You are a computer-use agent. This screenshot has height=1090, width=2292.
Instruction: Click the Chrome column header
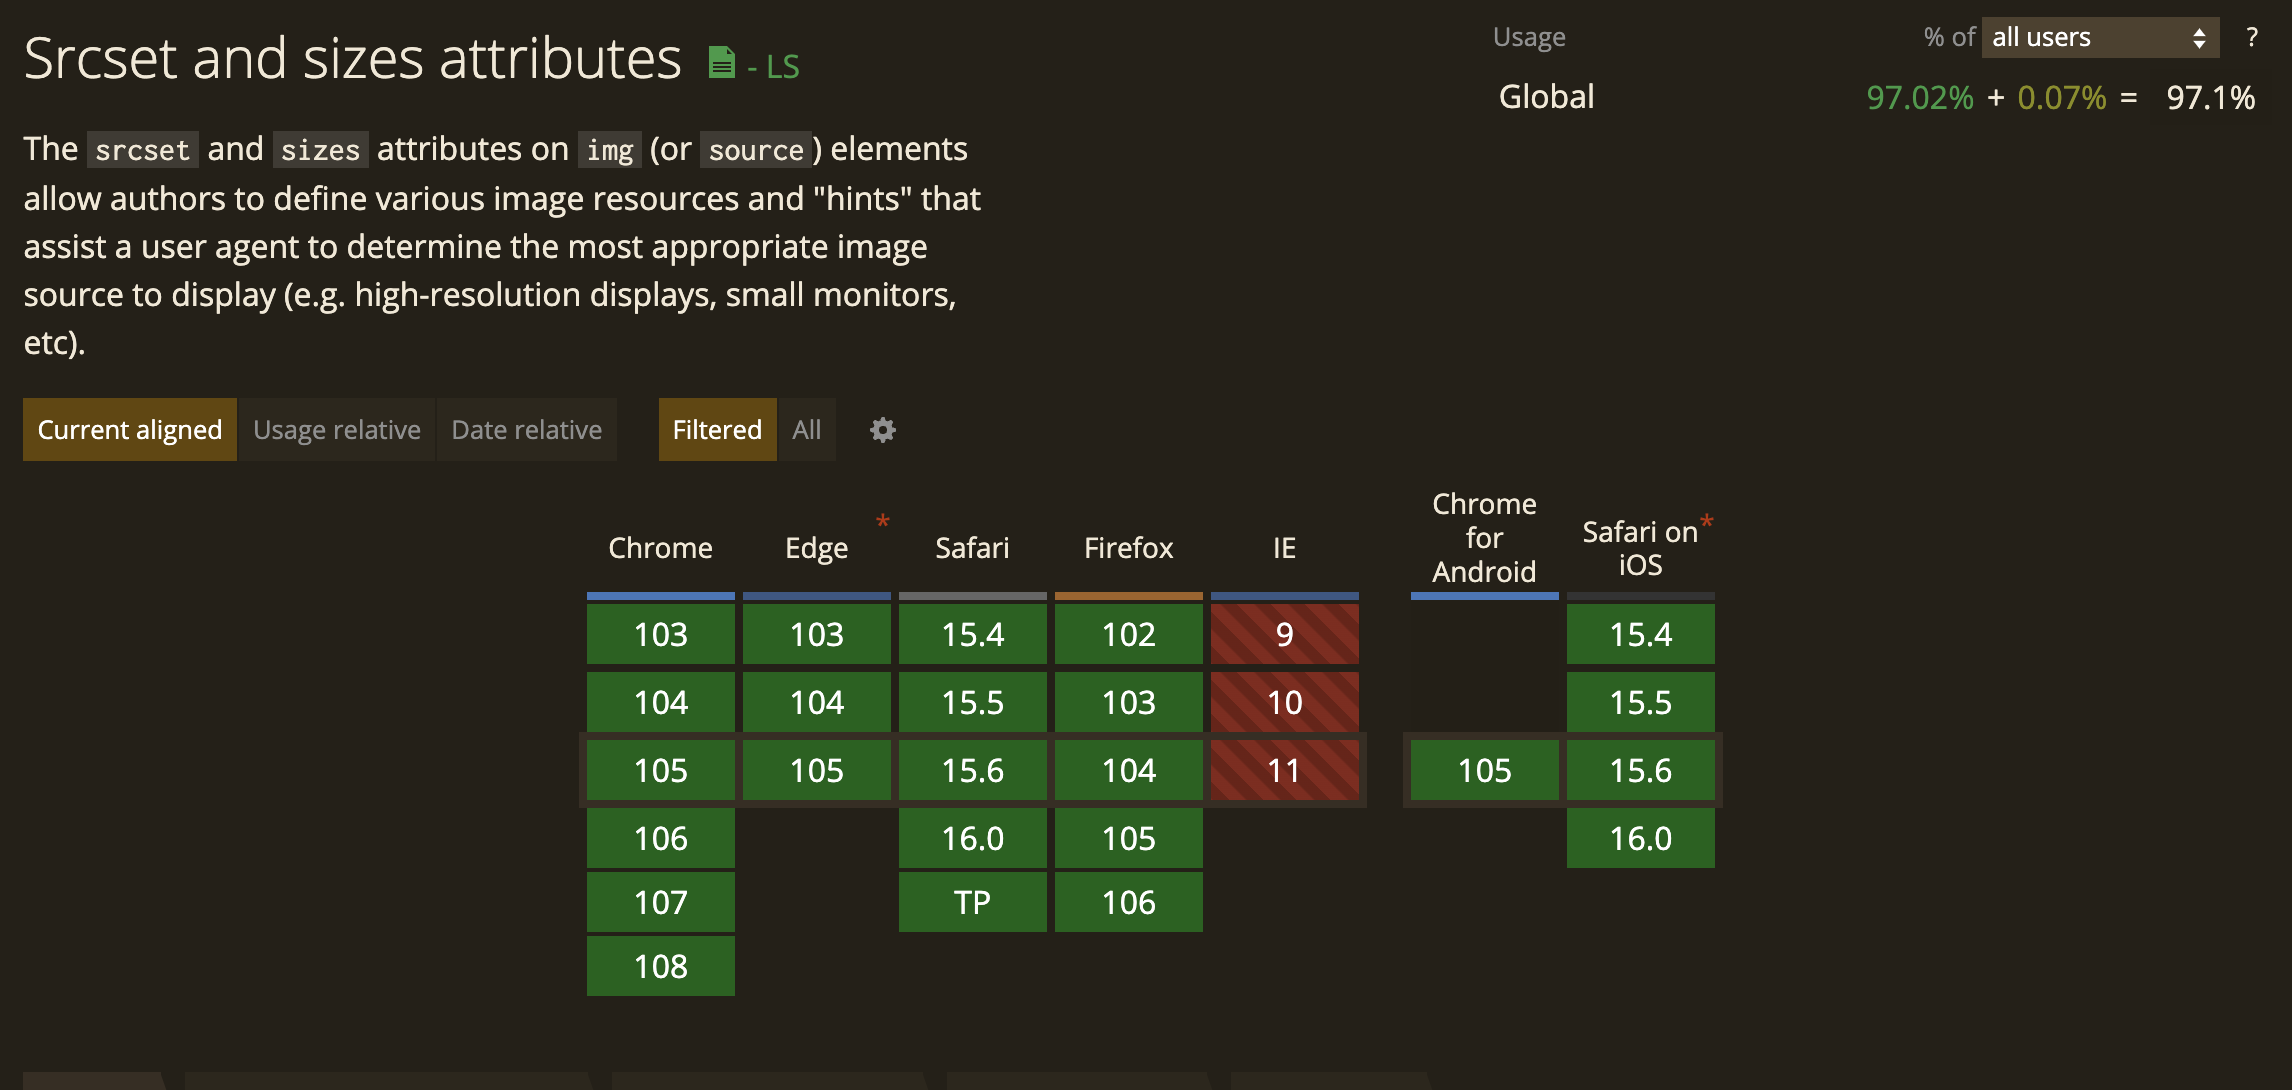(x=660, y=548)
